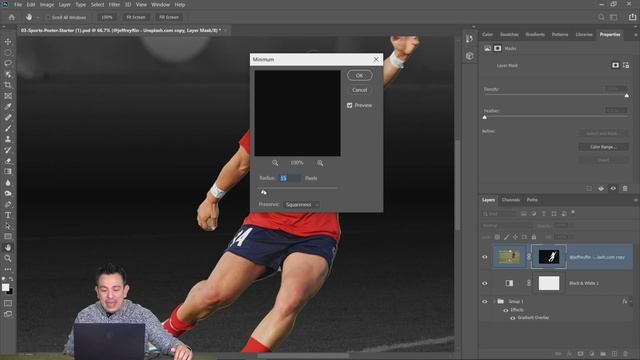Select the Eyedropper tool
The image size is (640, 360).
[8, 107]
